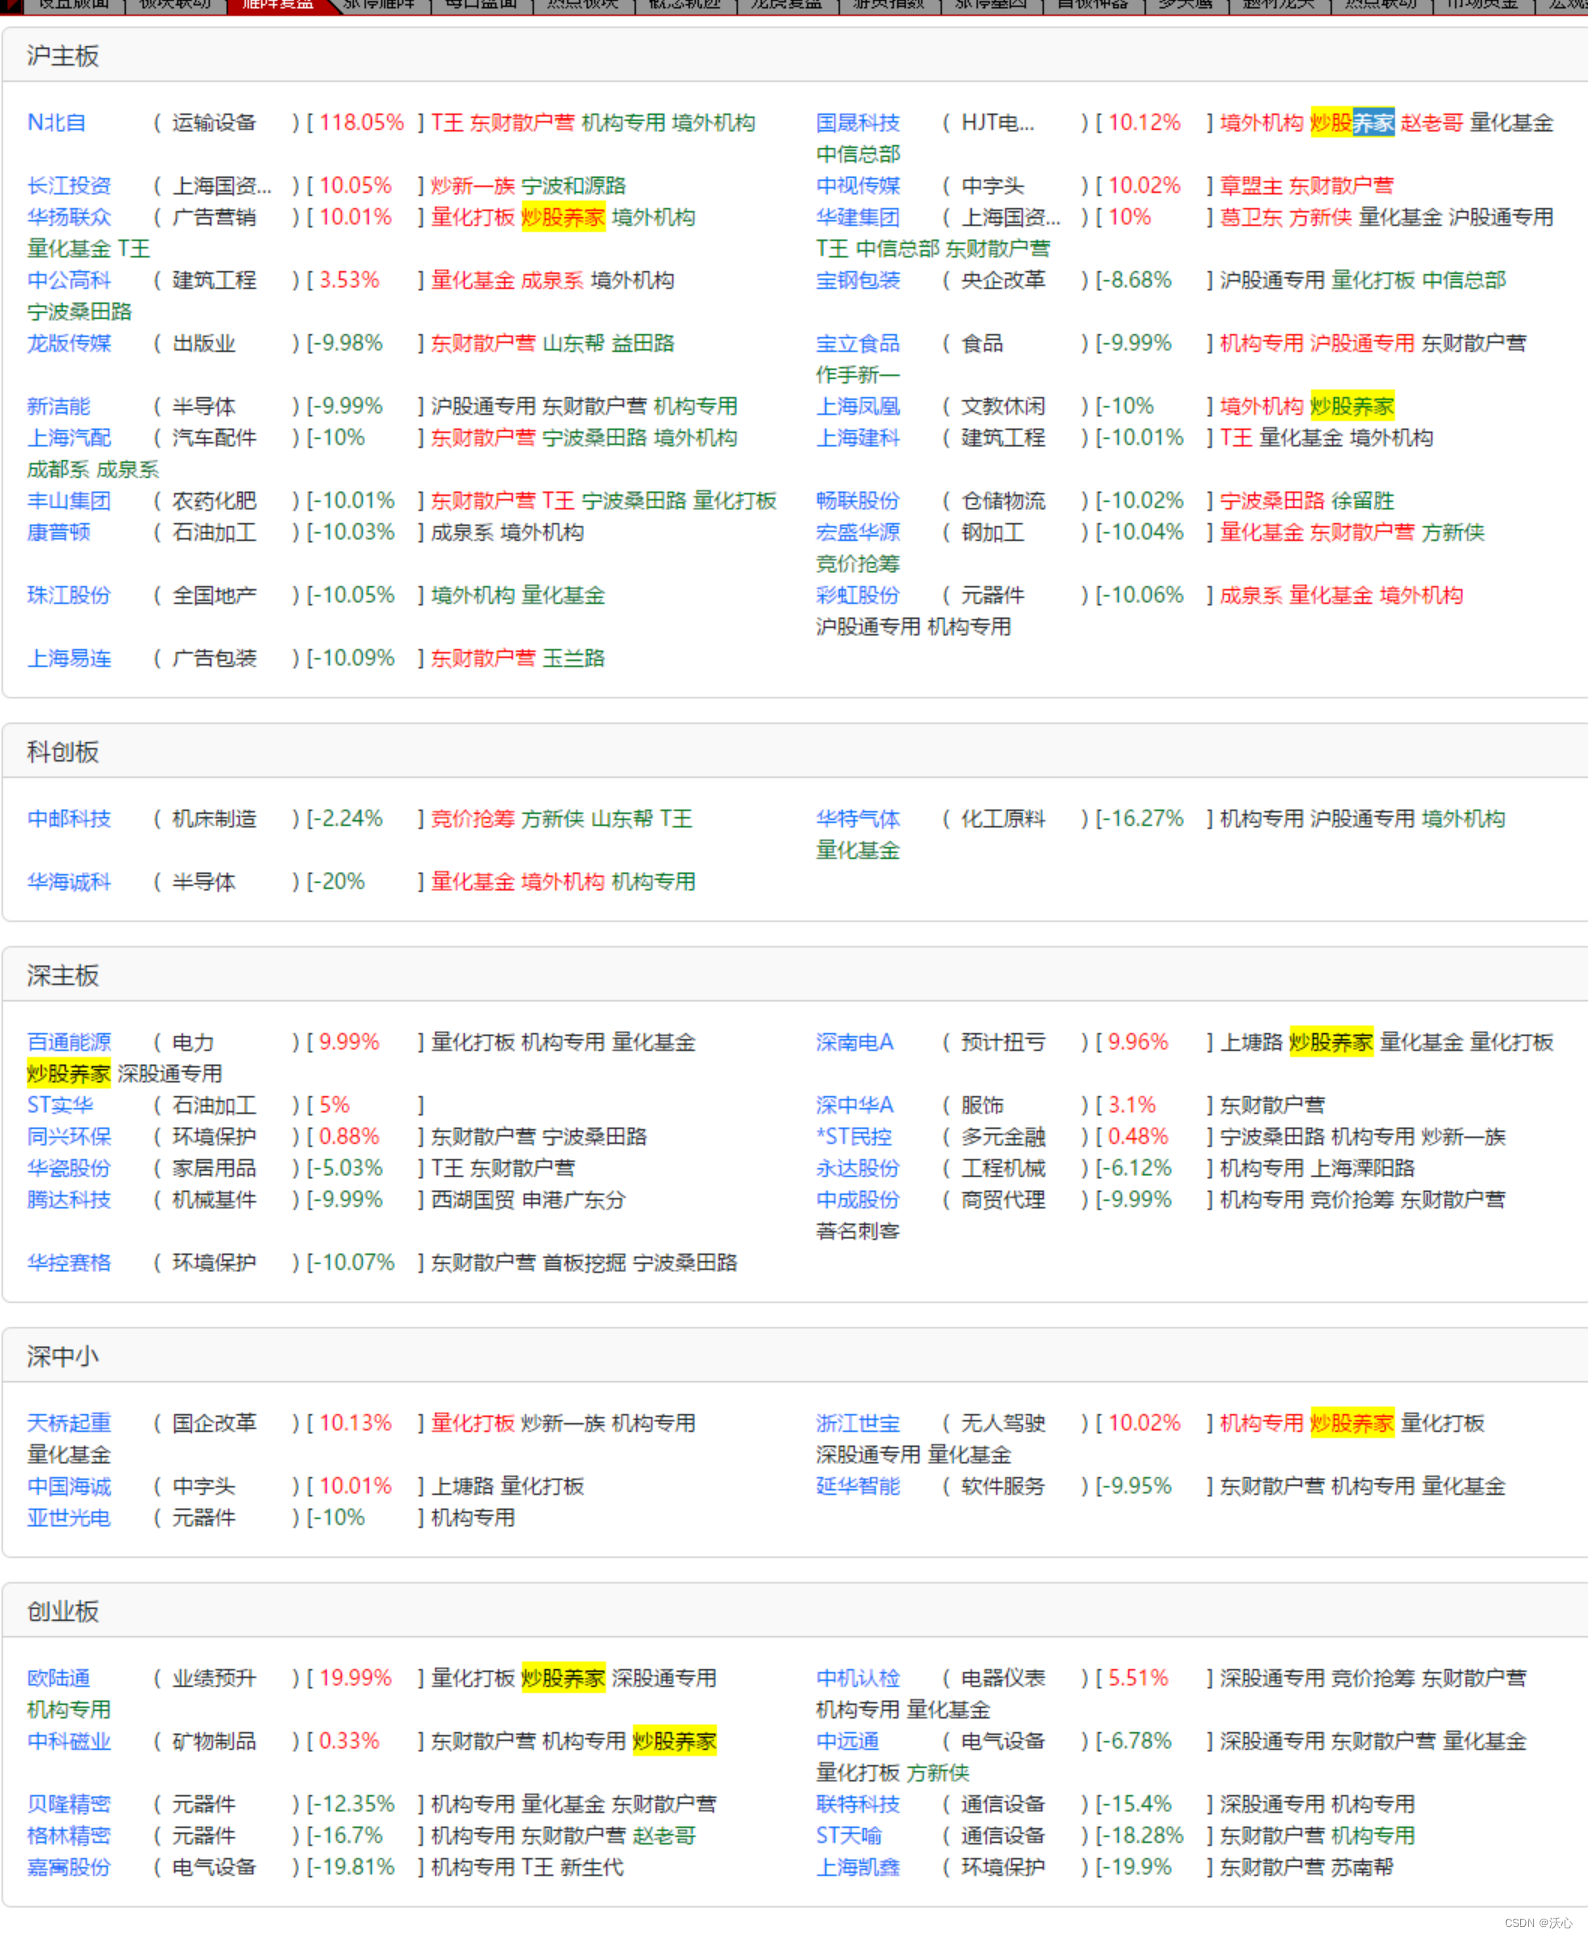
Task: Select the 天桥起重 stock link
Action: pyautogui.click(x=69, y=1423)
